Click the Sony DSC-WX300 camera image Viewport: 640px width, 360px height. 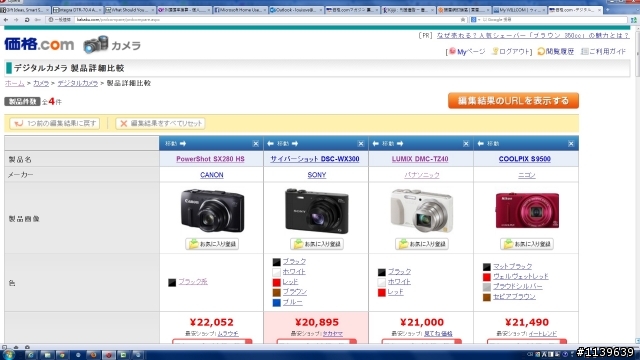coord(317,211)
